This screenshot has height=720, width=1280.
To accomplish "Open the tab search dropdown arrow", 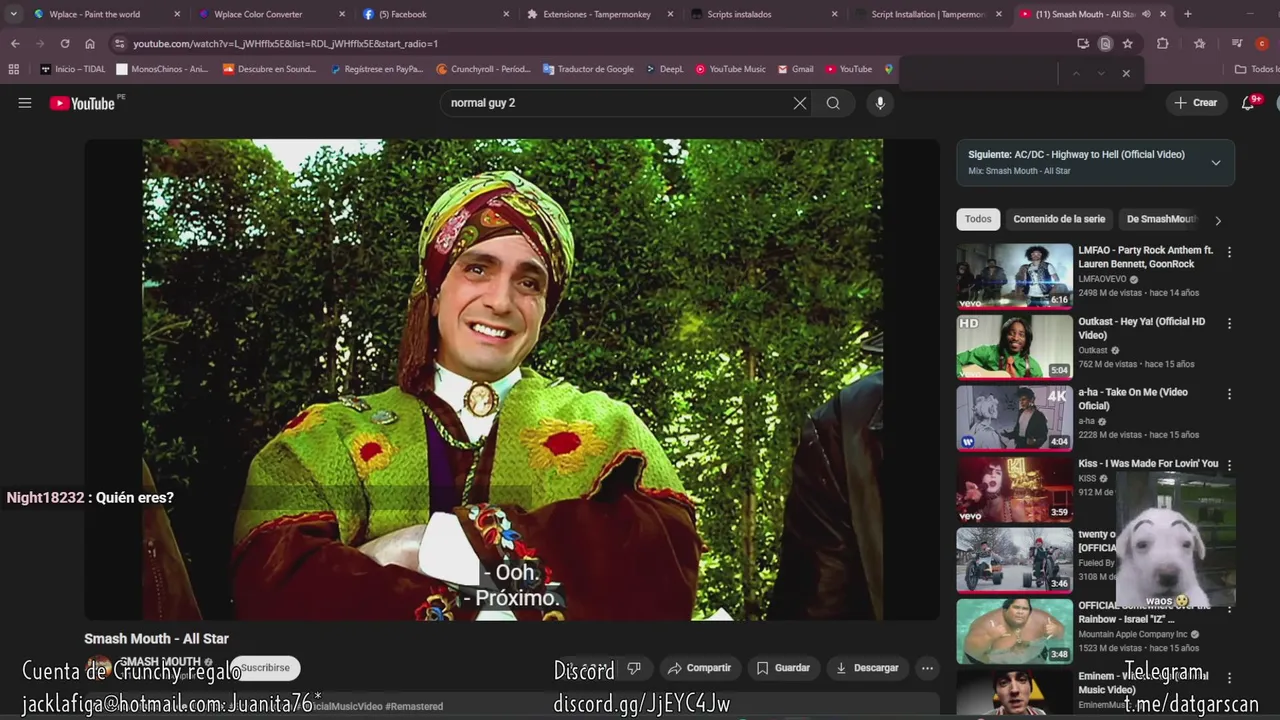I will pos(13,14).
